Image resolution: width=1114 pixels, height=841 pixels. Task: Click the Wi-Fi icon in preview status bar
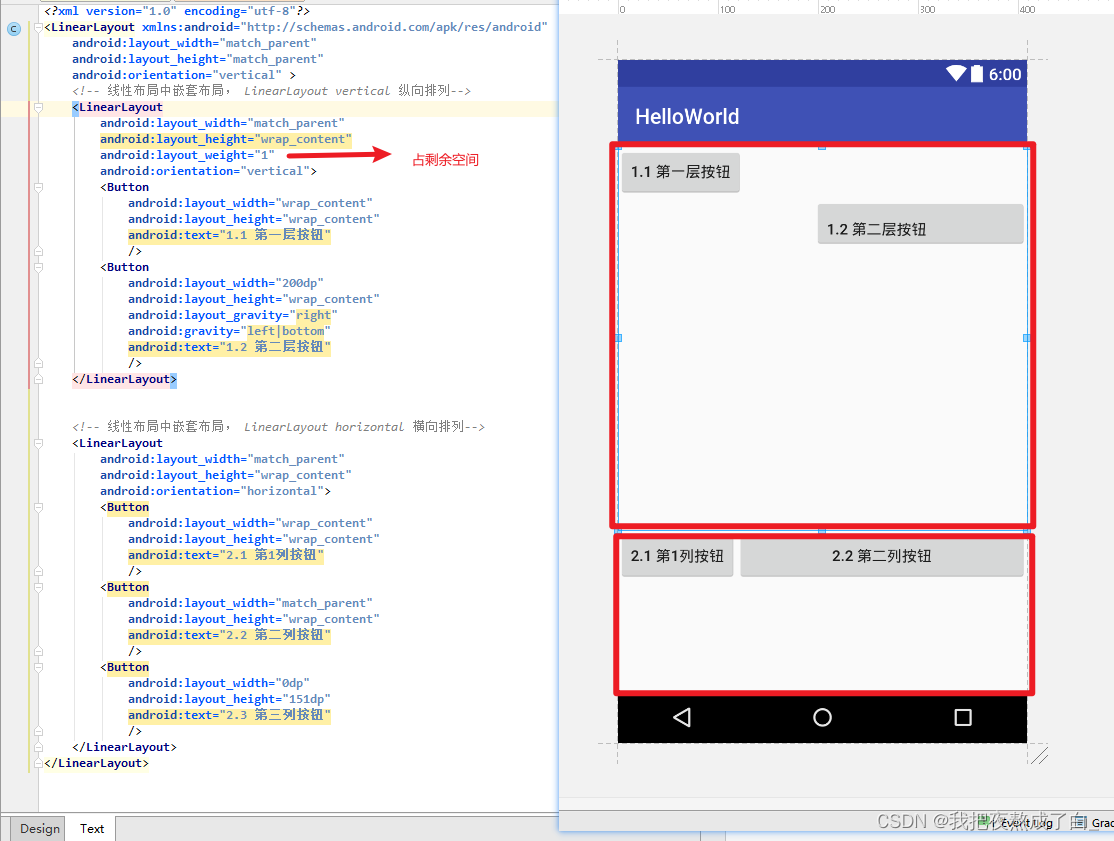956,73
